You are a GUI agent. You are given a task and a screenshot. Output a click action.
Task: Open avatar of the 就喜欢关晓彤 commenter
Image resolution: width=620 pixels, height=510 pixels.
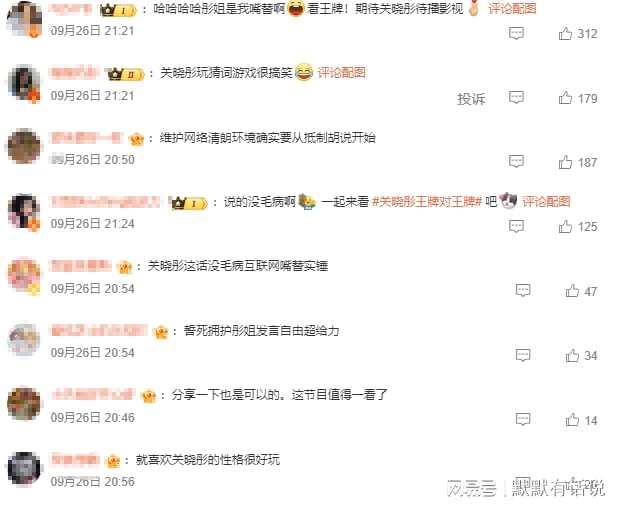tap(25, 468)
